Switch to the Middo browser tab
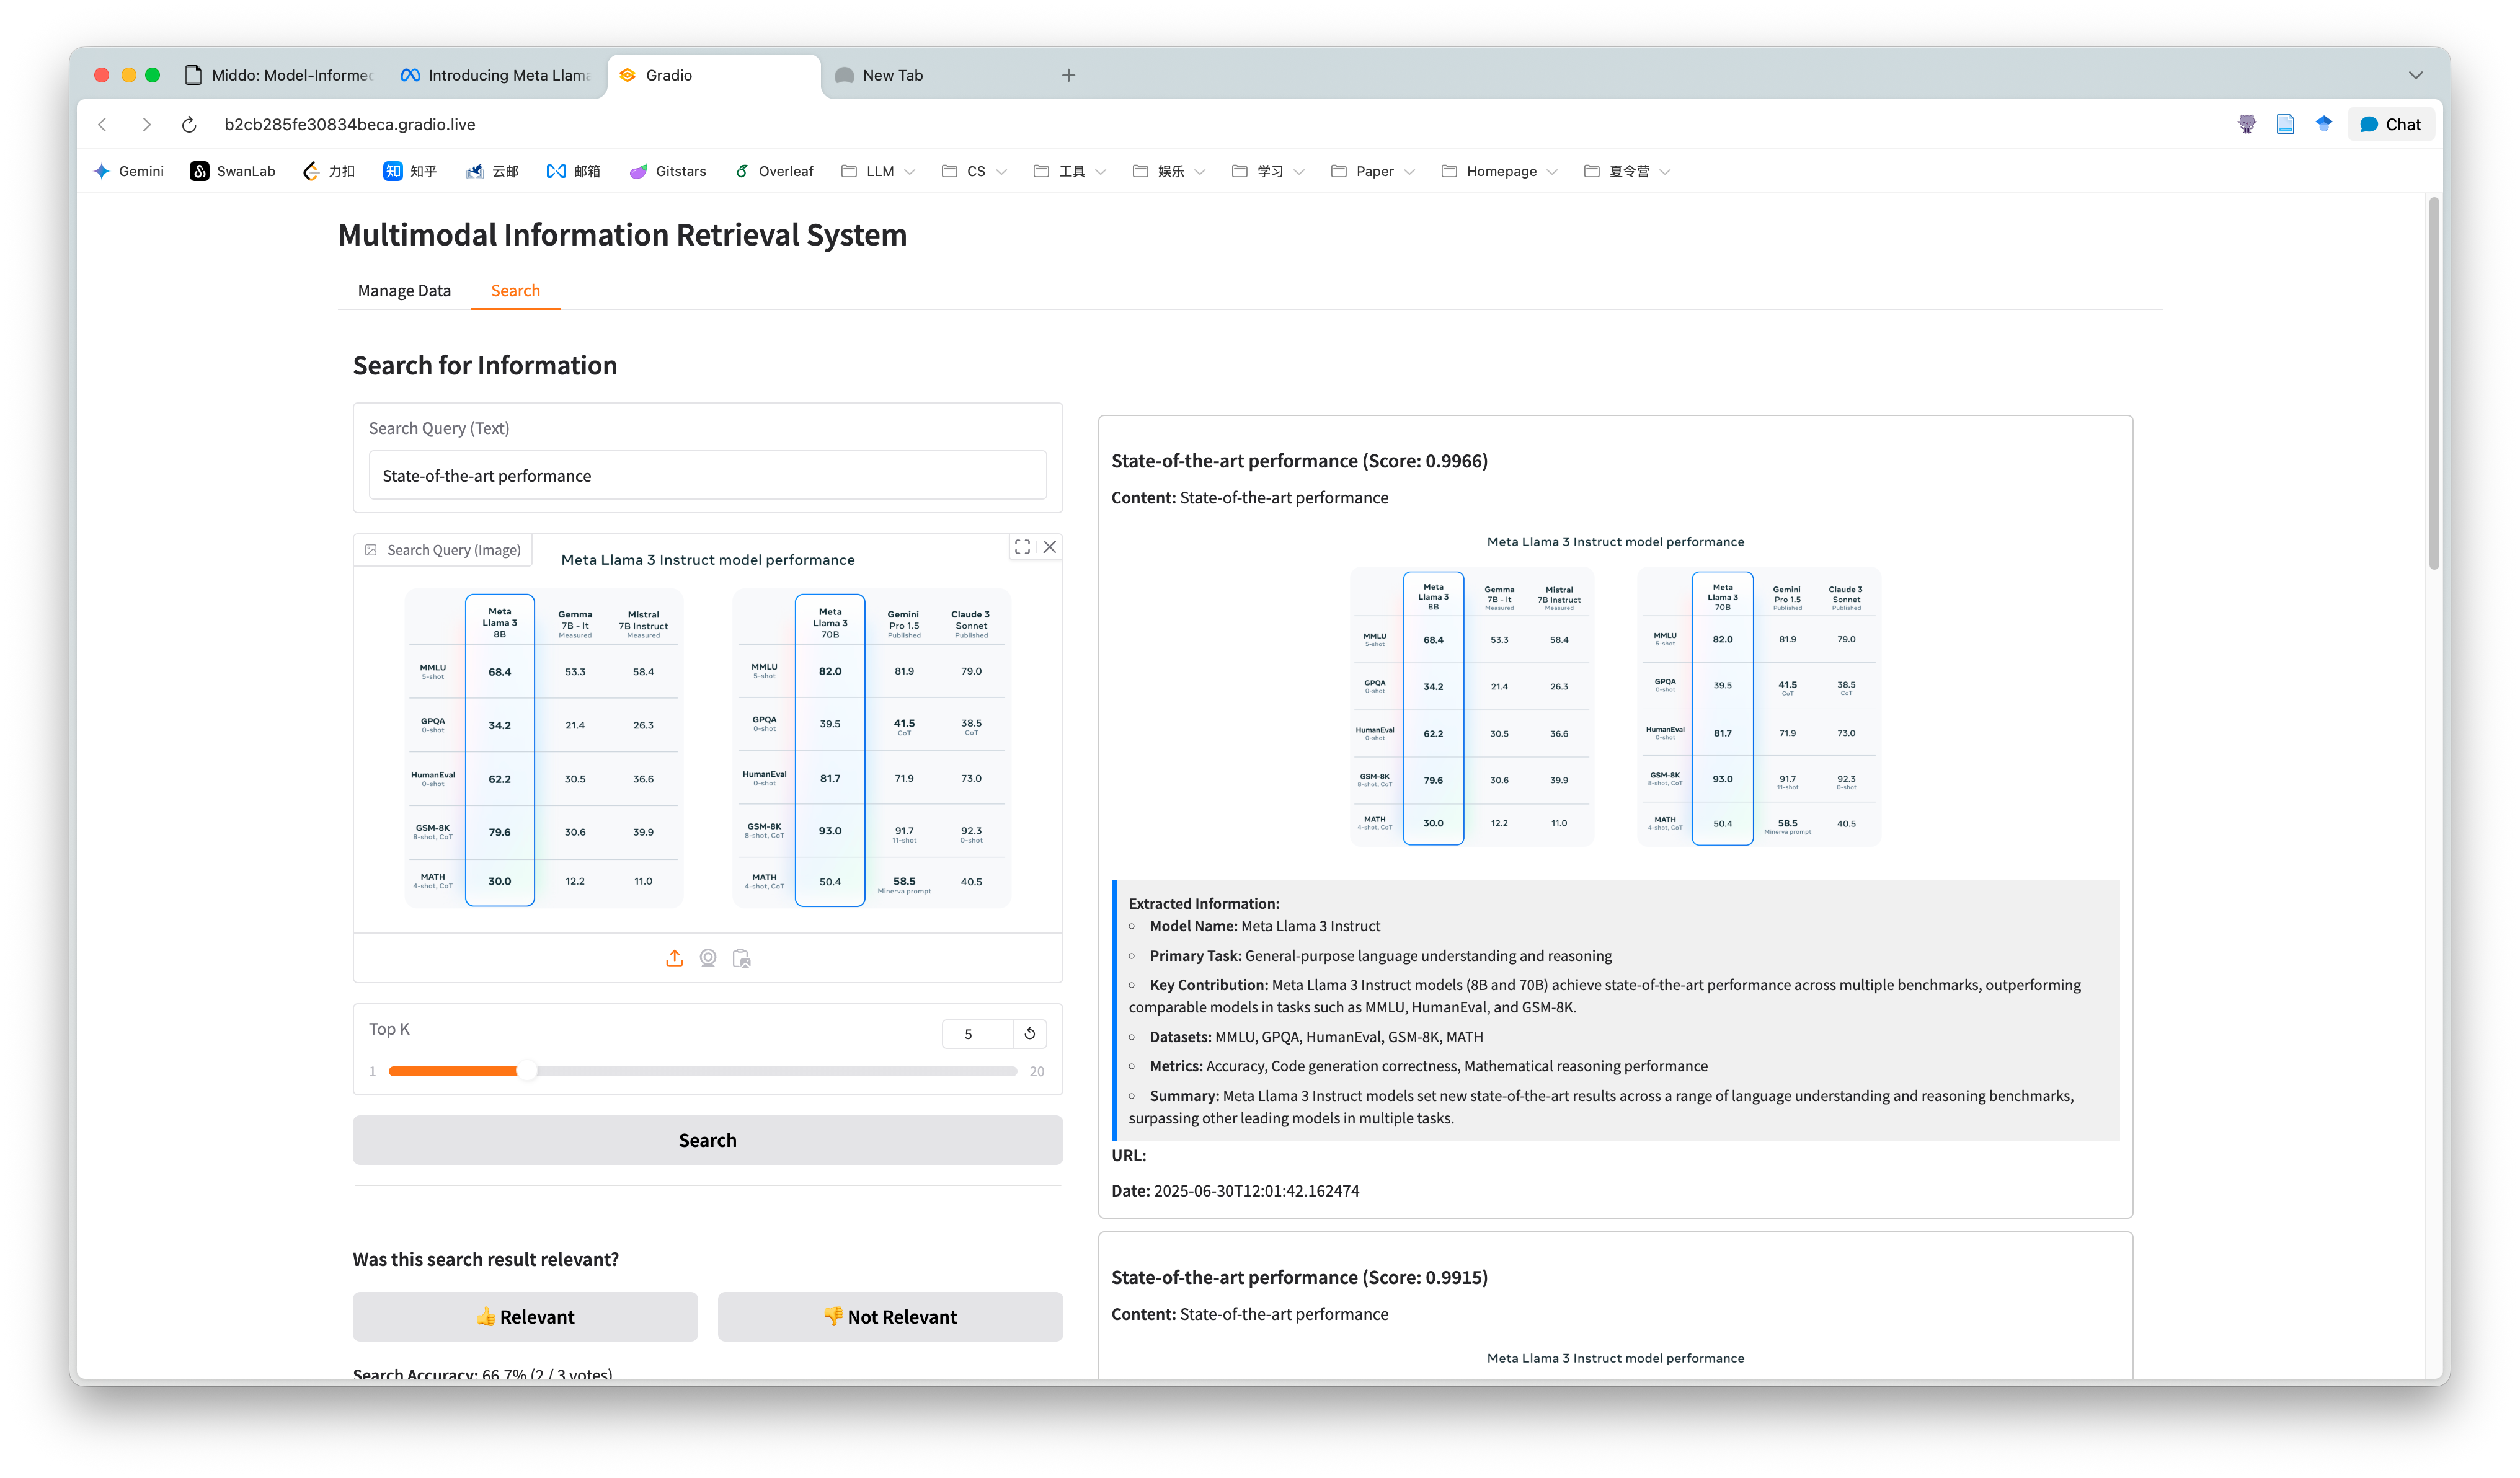 279,75
